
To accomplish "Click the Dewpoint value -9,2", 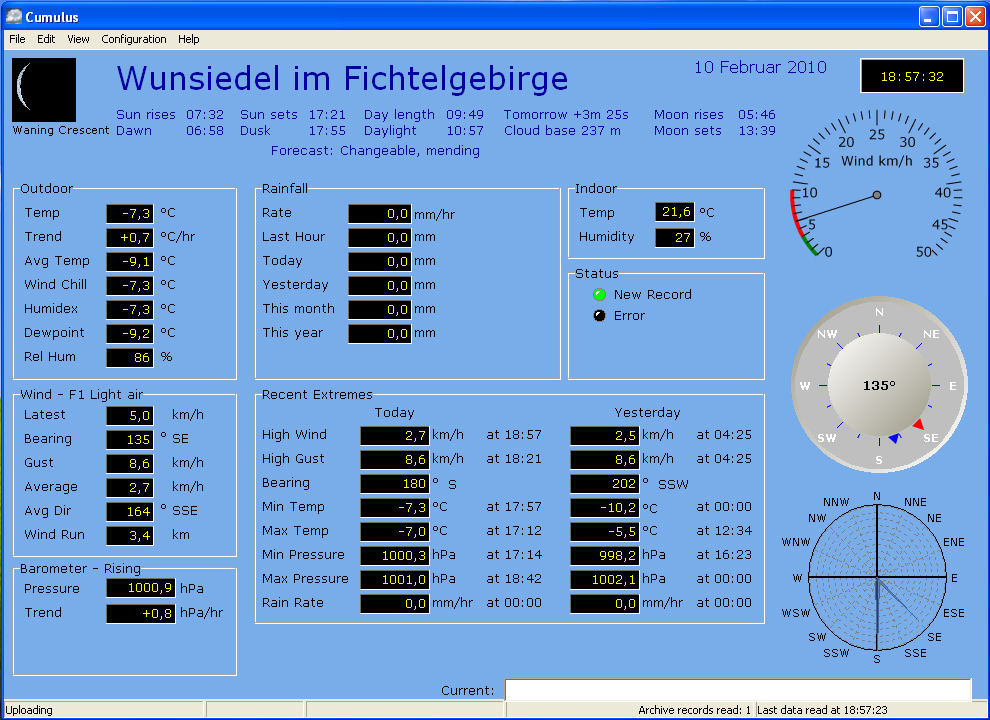I will [129, 333].
